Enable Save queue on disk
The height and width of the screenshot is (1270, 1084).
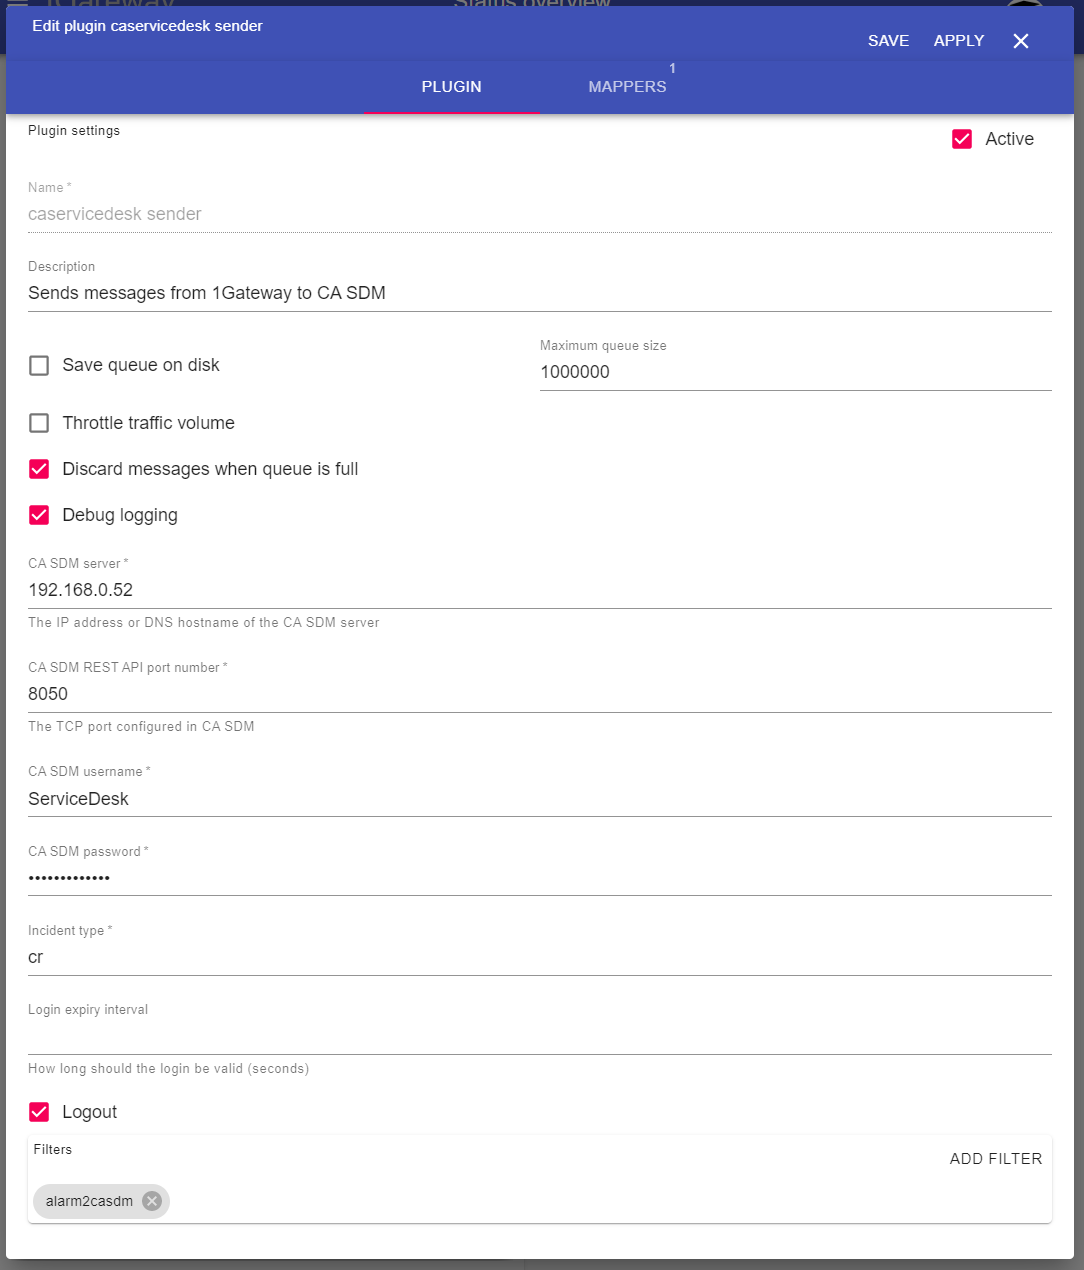(39, 365)
